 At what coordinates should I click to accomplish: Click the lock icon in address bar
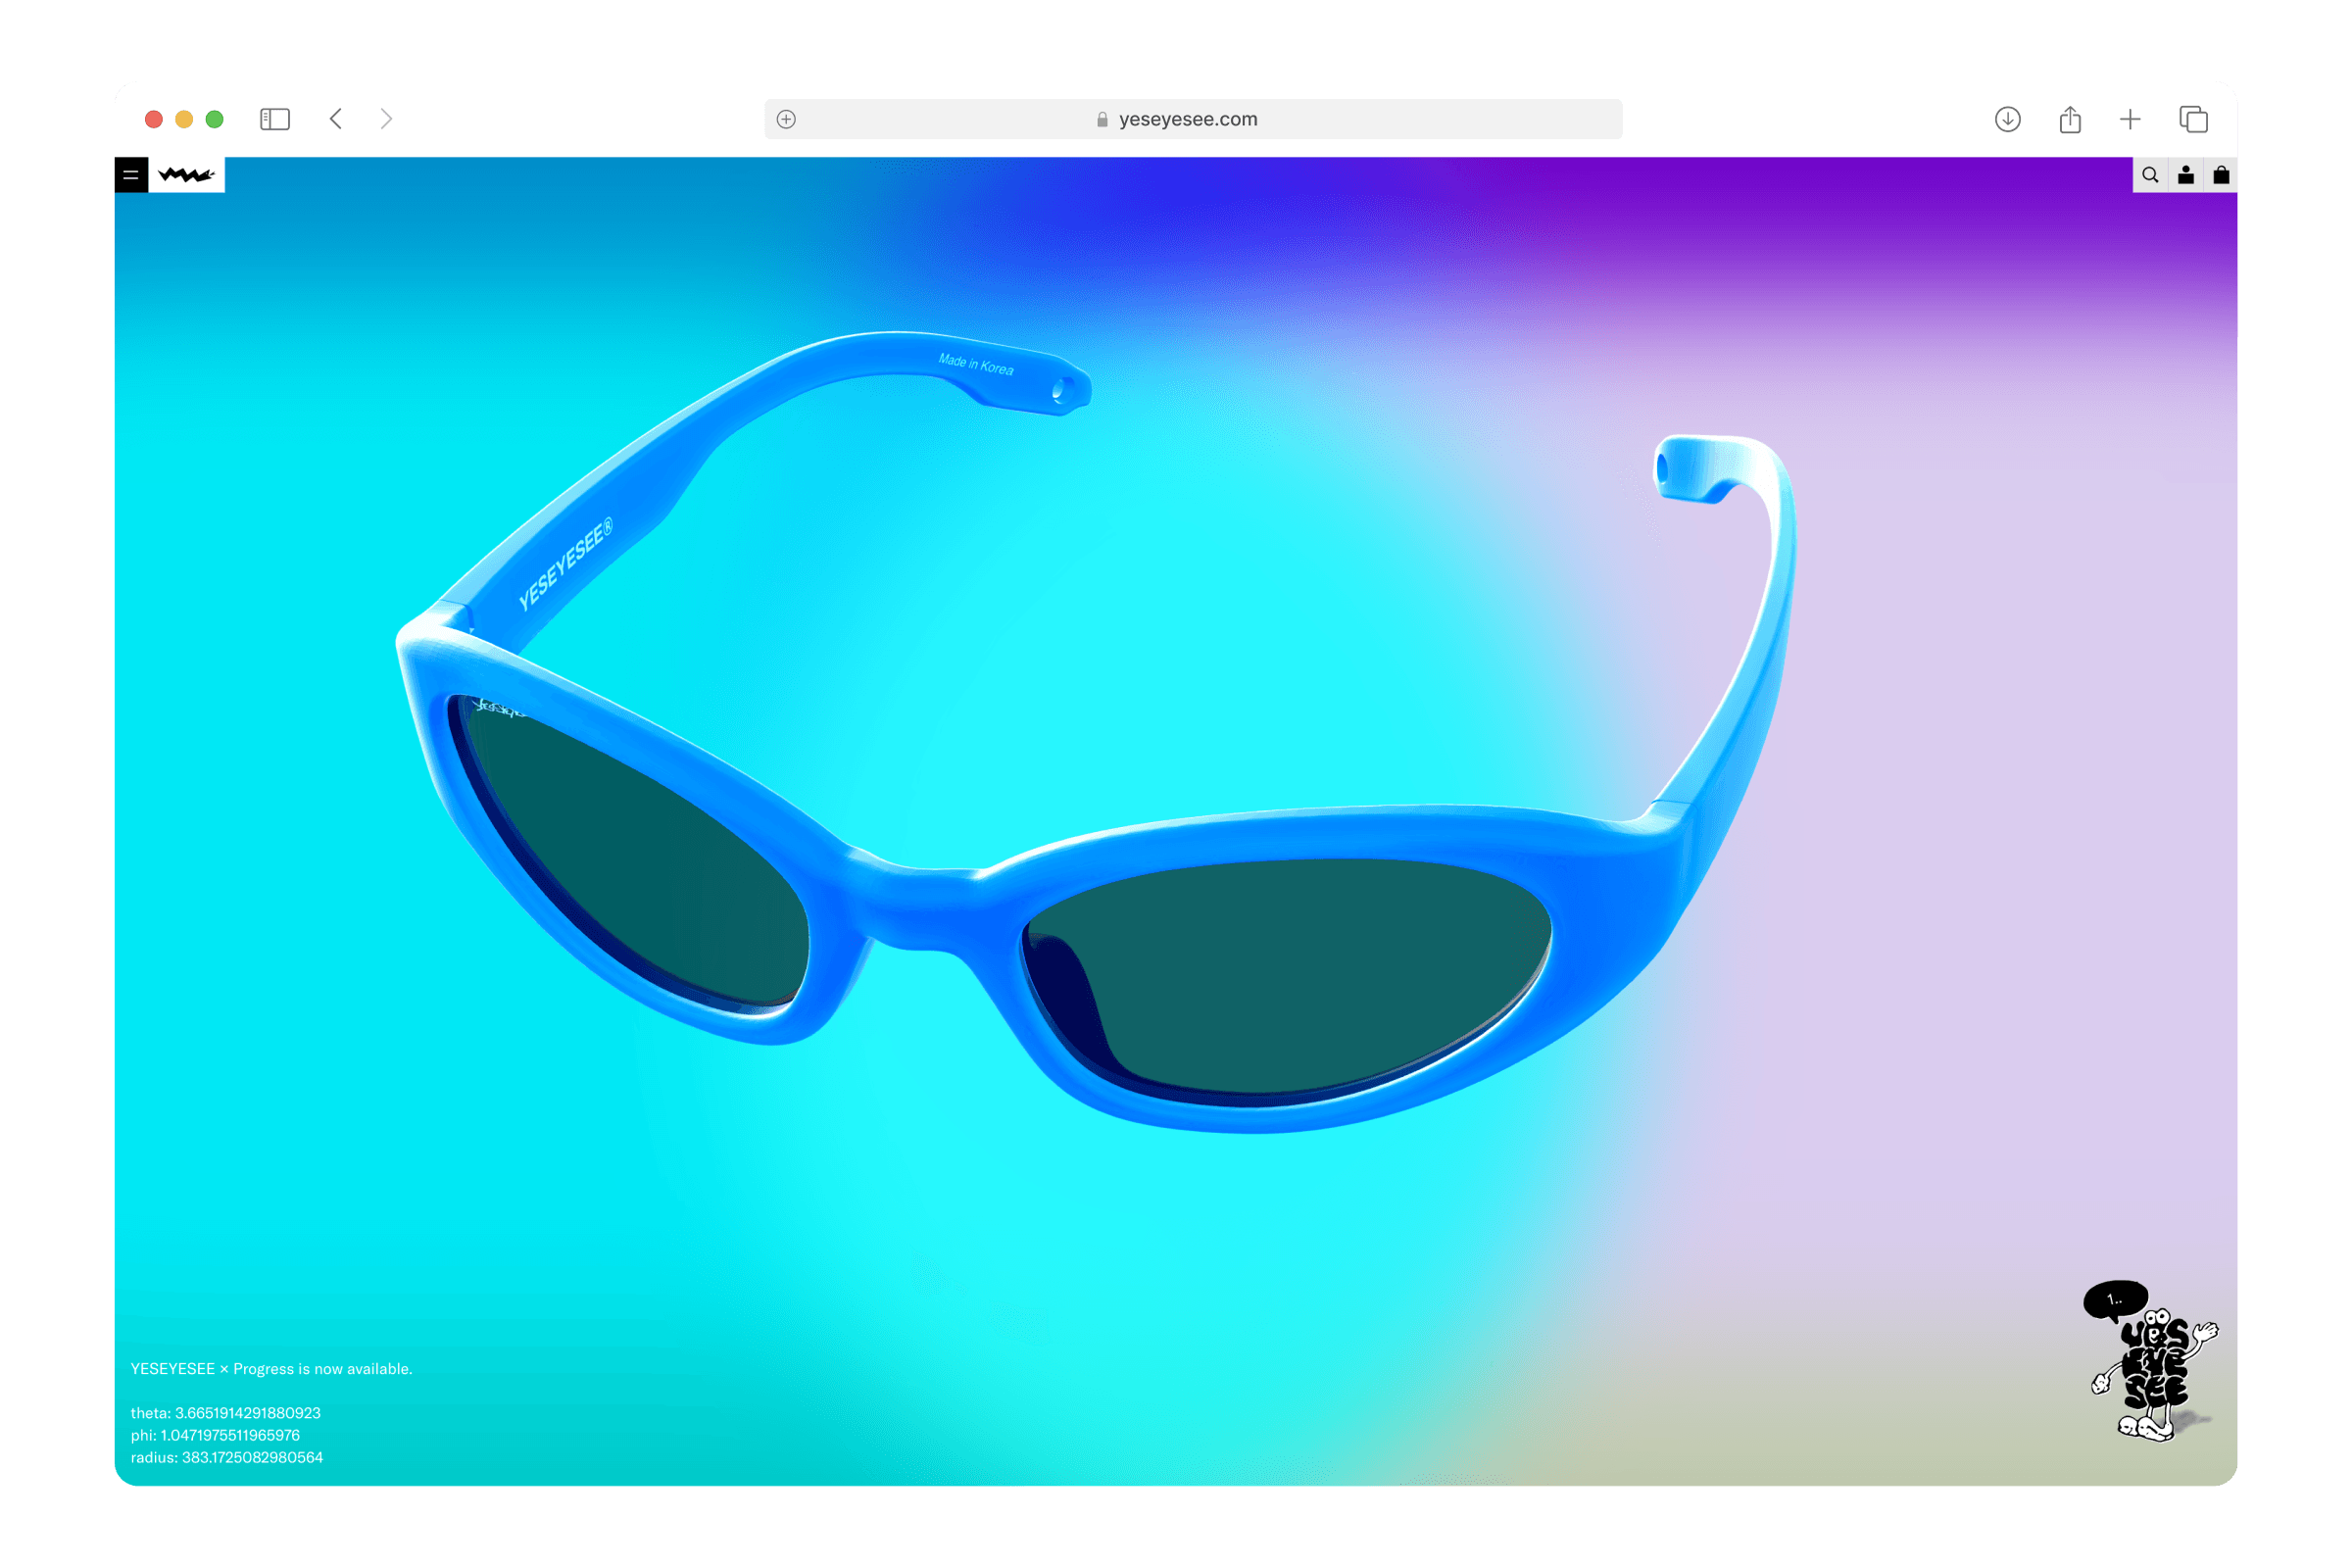1102,119
